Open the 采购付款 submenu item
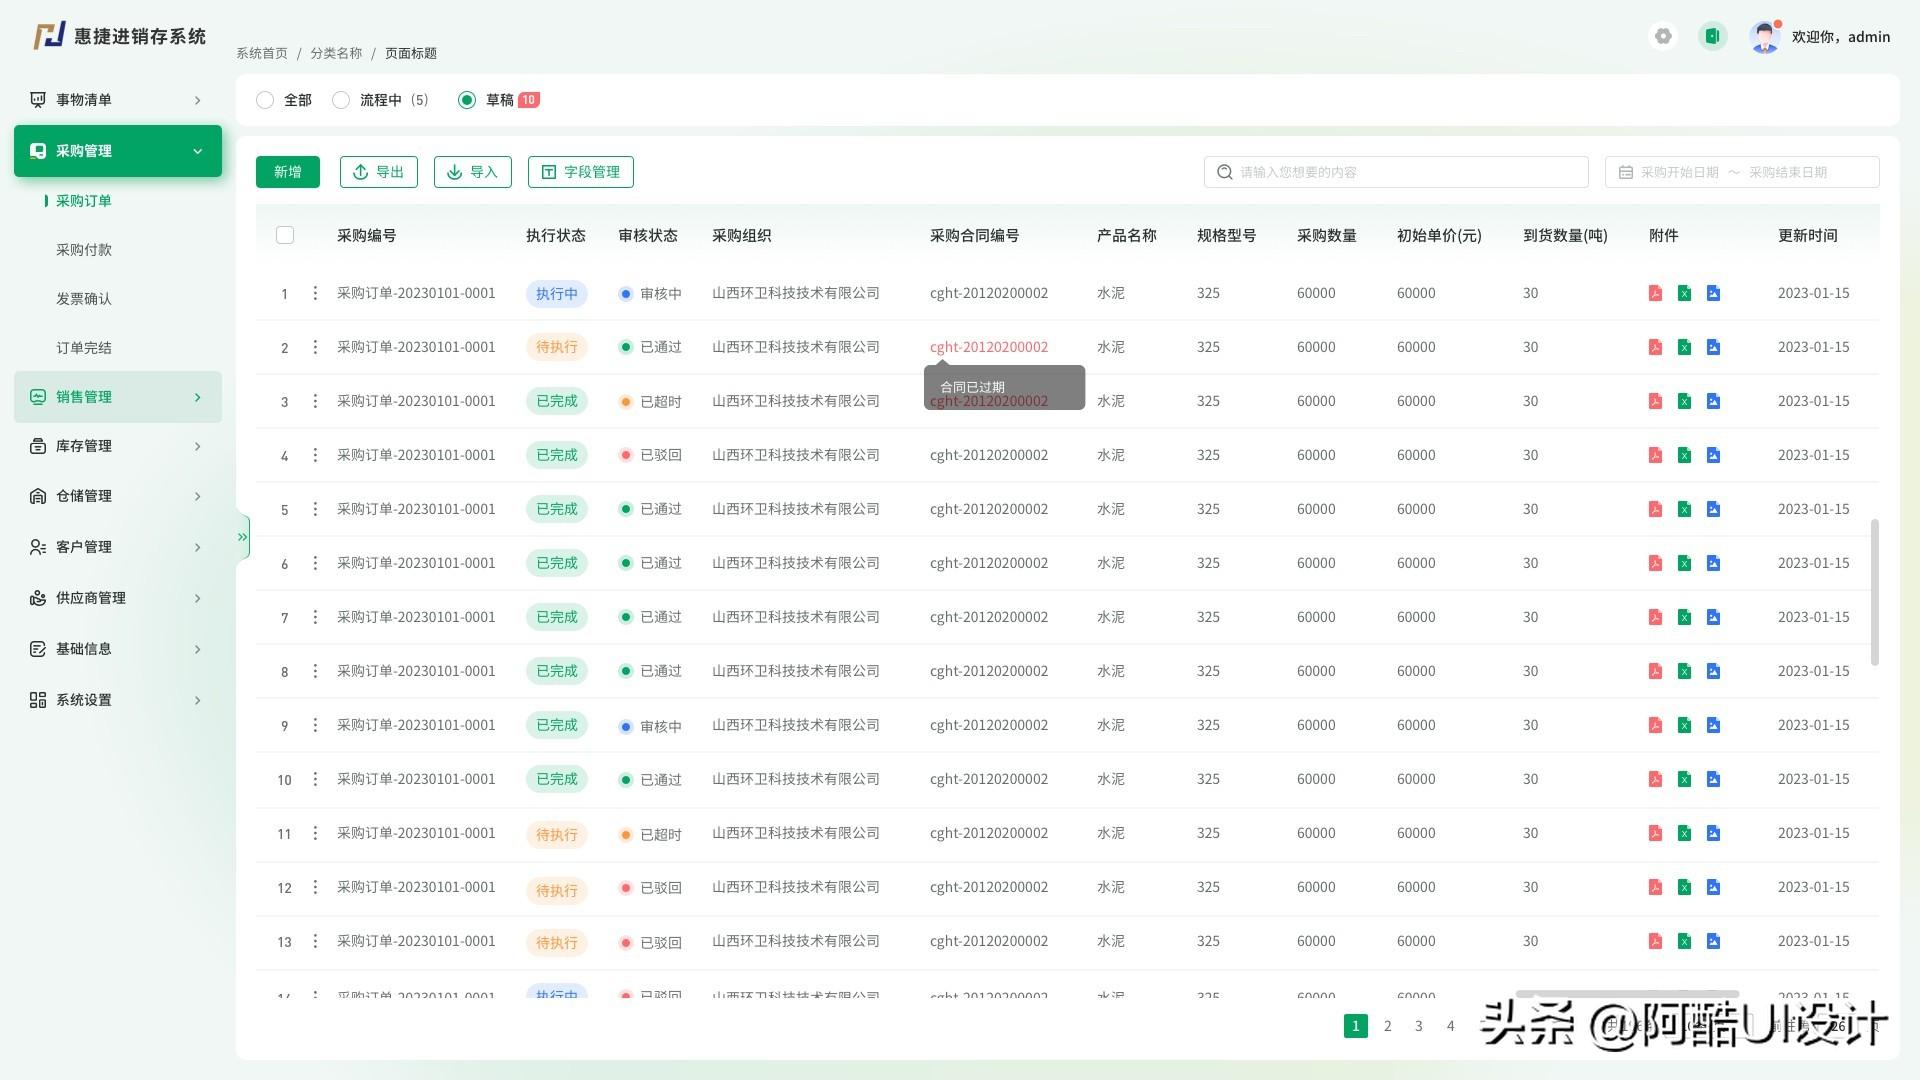 [84, 250]
